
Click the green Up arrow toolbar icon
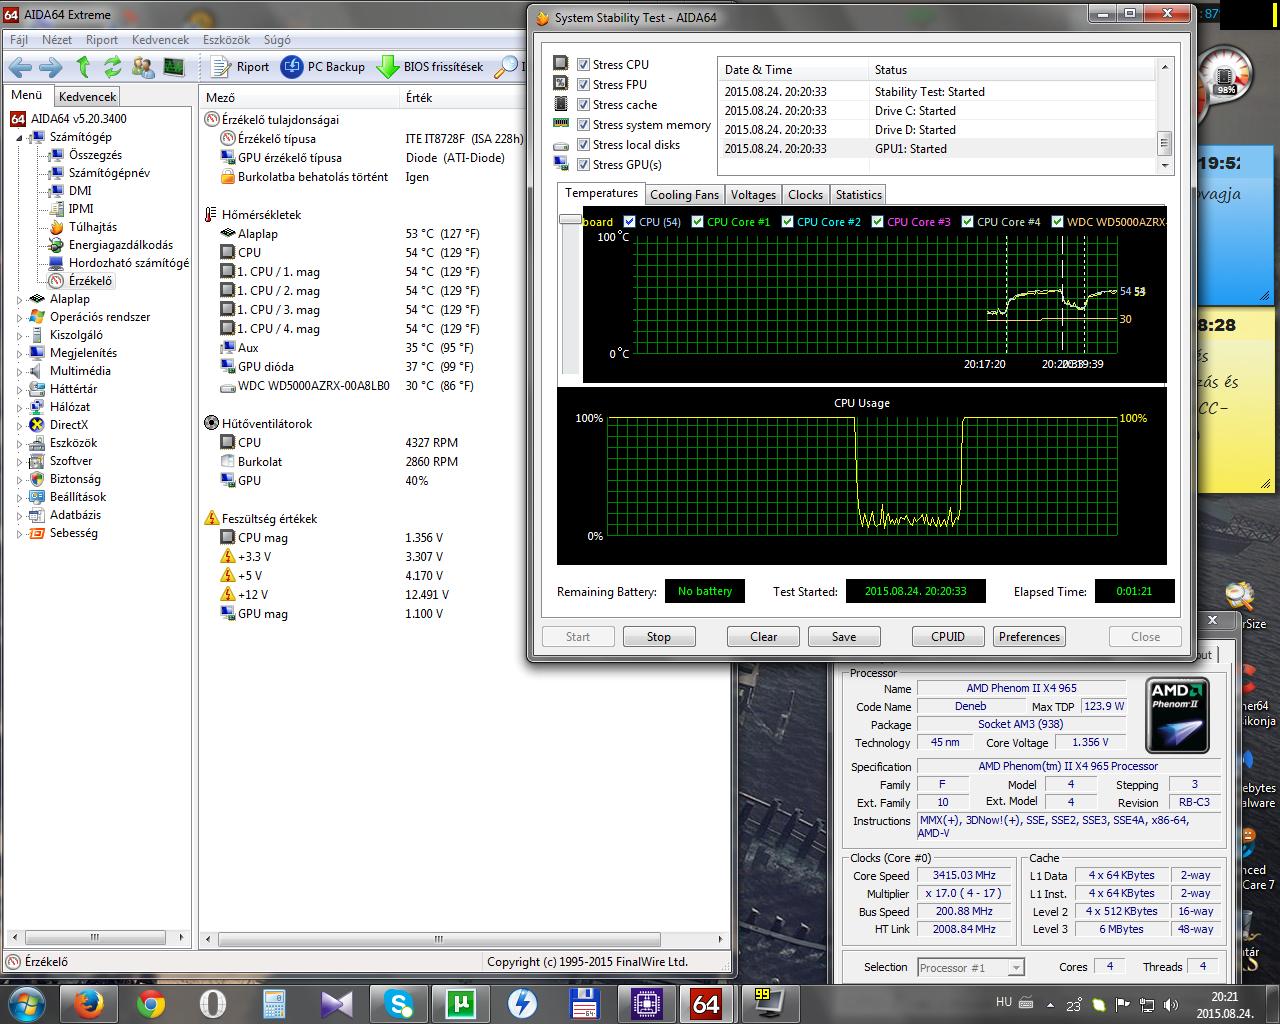pyautogui.click(x=83, y=67)
